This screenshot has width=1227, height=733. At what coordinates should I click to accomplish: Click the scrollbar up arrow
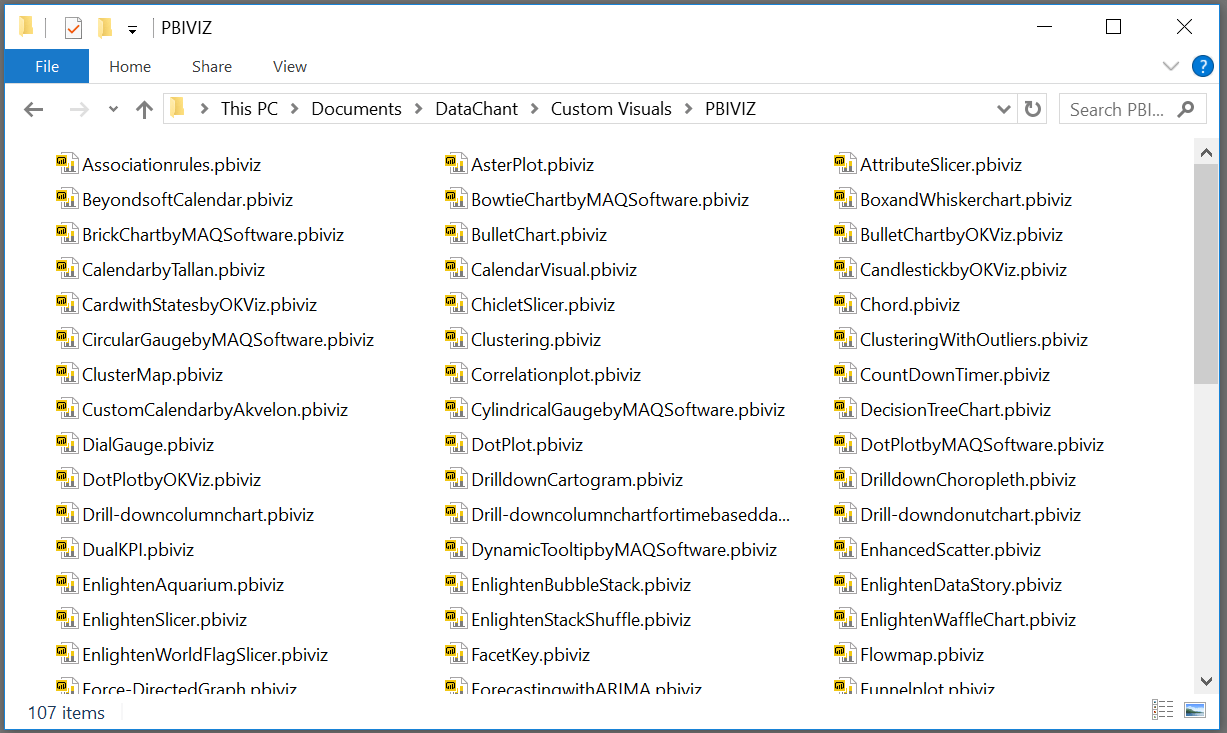click(x=1206, y=154)
